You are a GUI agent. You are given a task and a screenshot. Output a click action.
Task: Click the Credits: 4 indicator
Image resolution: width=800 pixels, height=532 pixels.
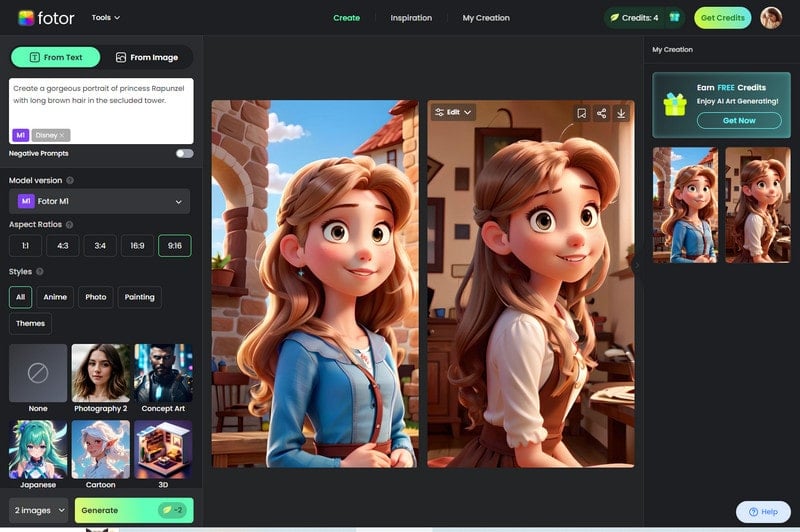634,18
